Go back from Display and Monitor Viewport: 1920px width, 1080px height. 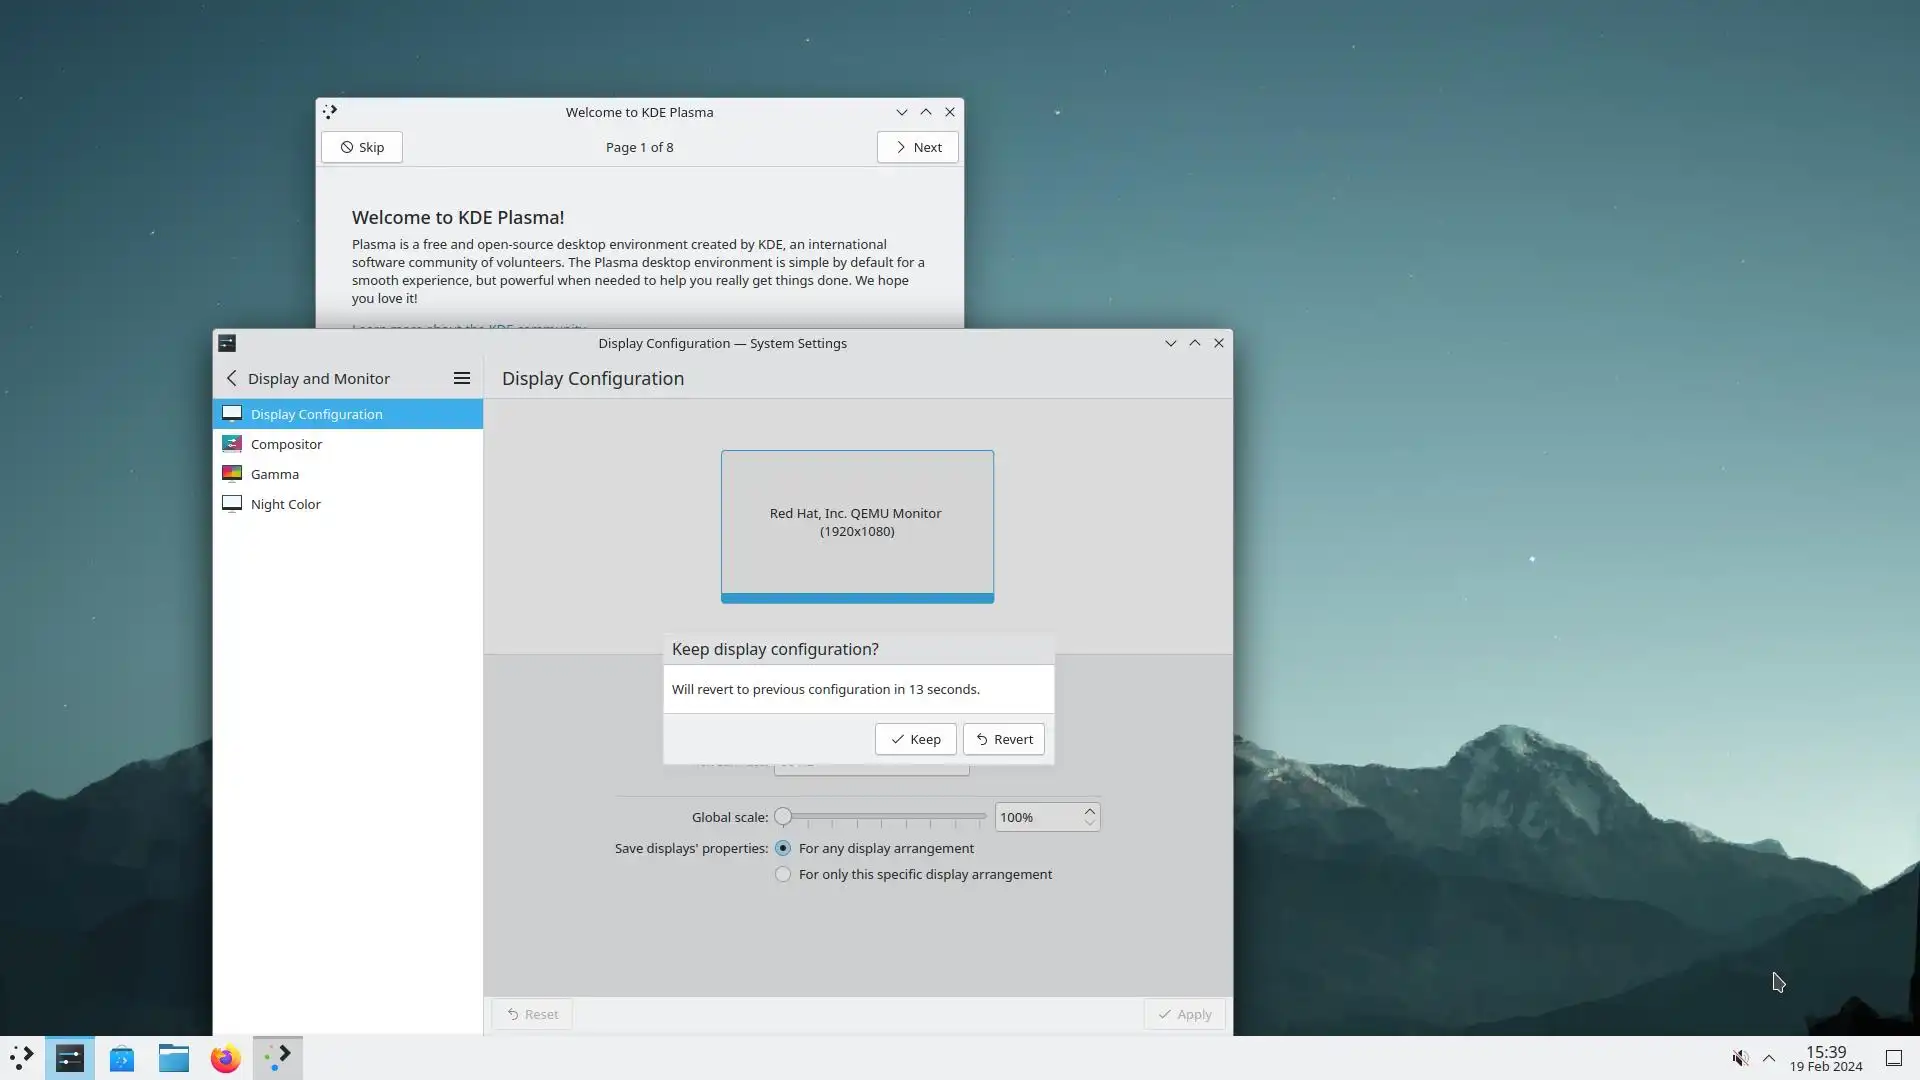232,378
